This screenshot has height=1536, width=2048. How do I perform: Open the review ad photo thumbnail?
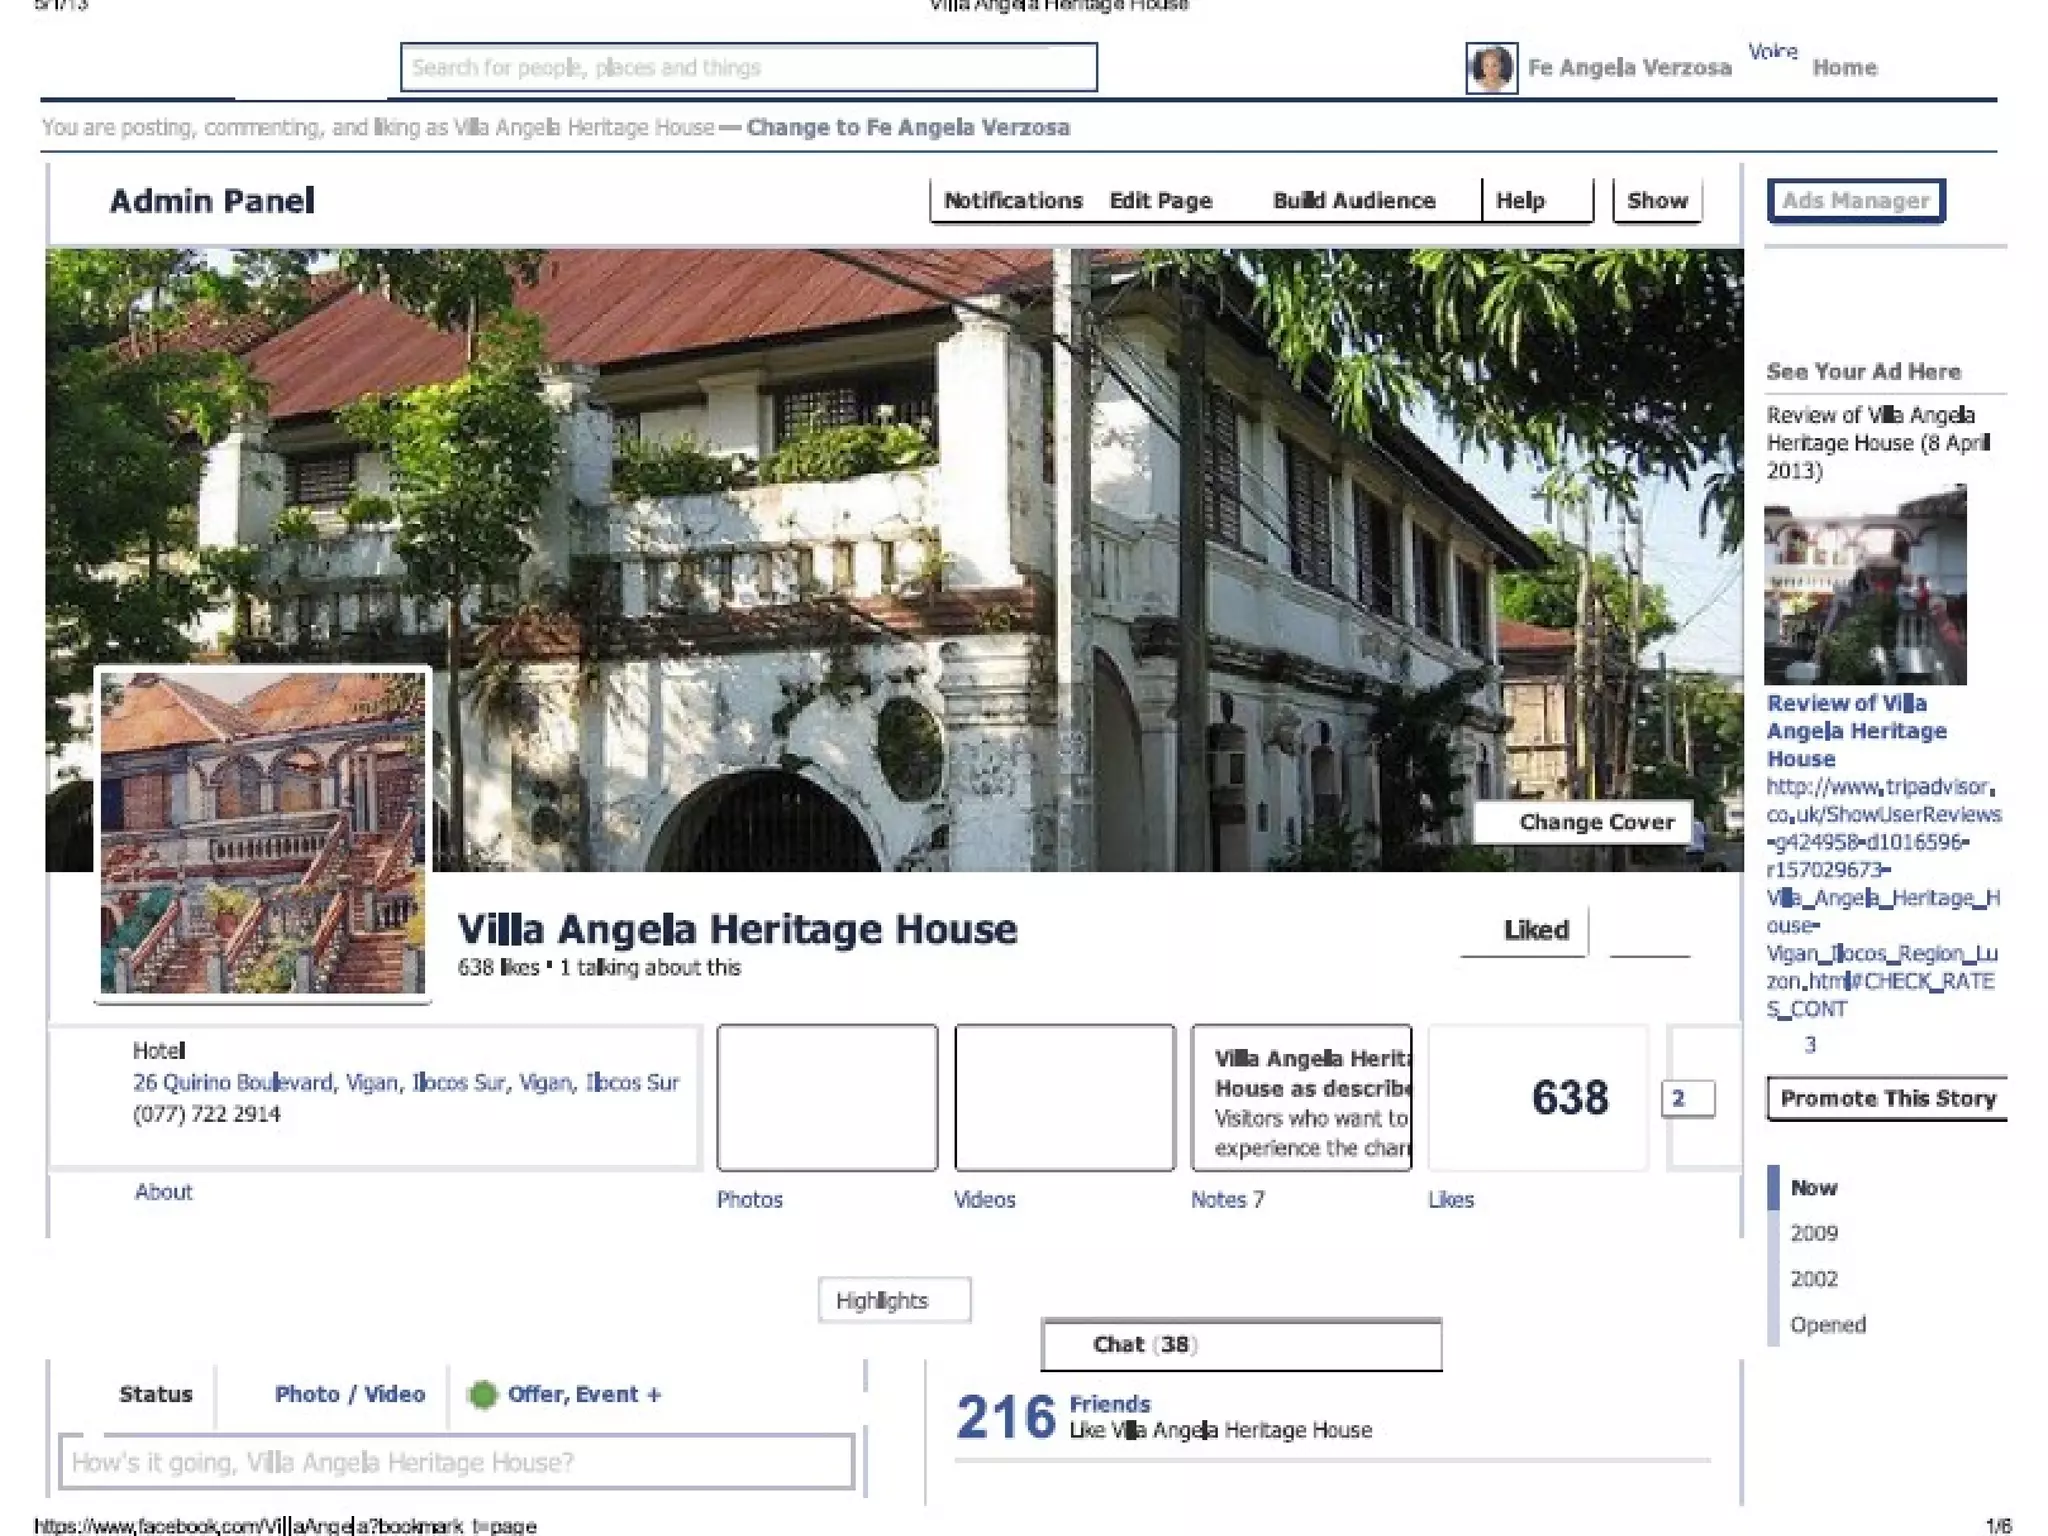coord(1865,586)
